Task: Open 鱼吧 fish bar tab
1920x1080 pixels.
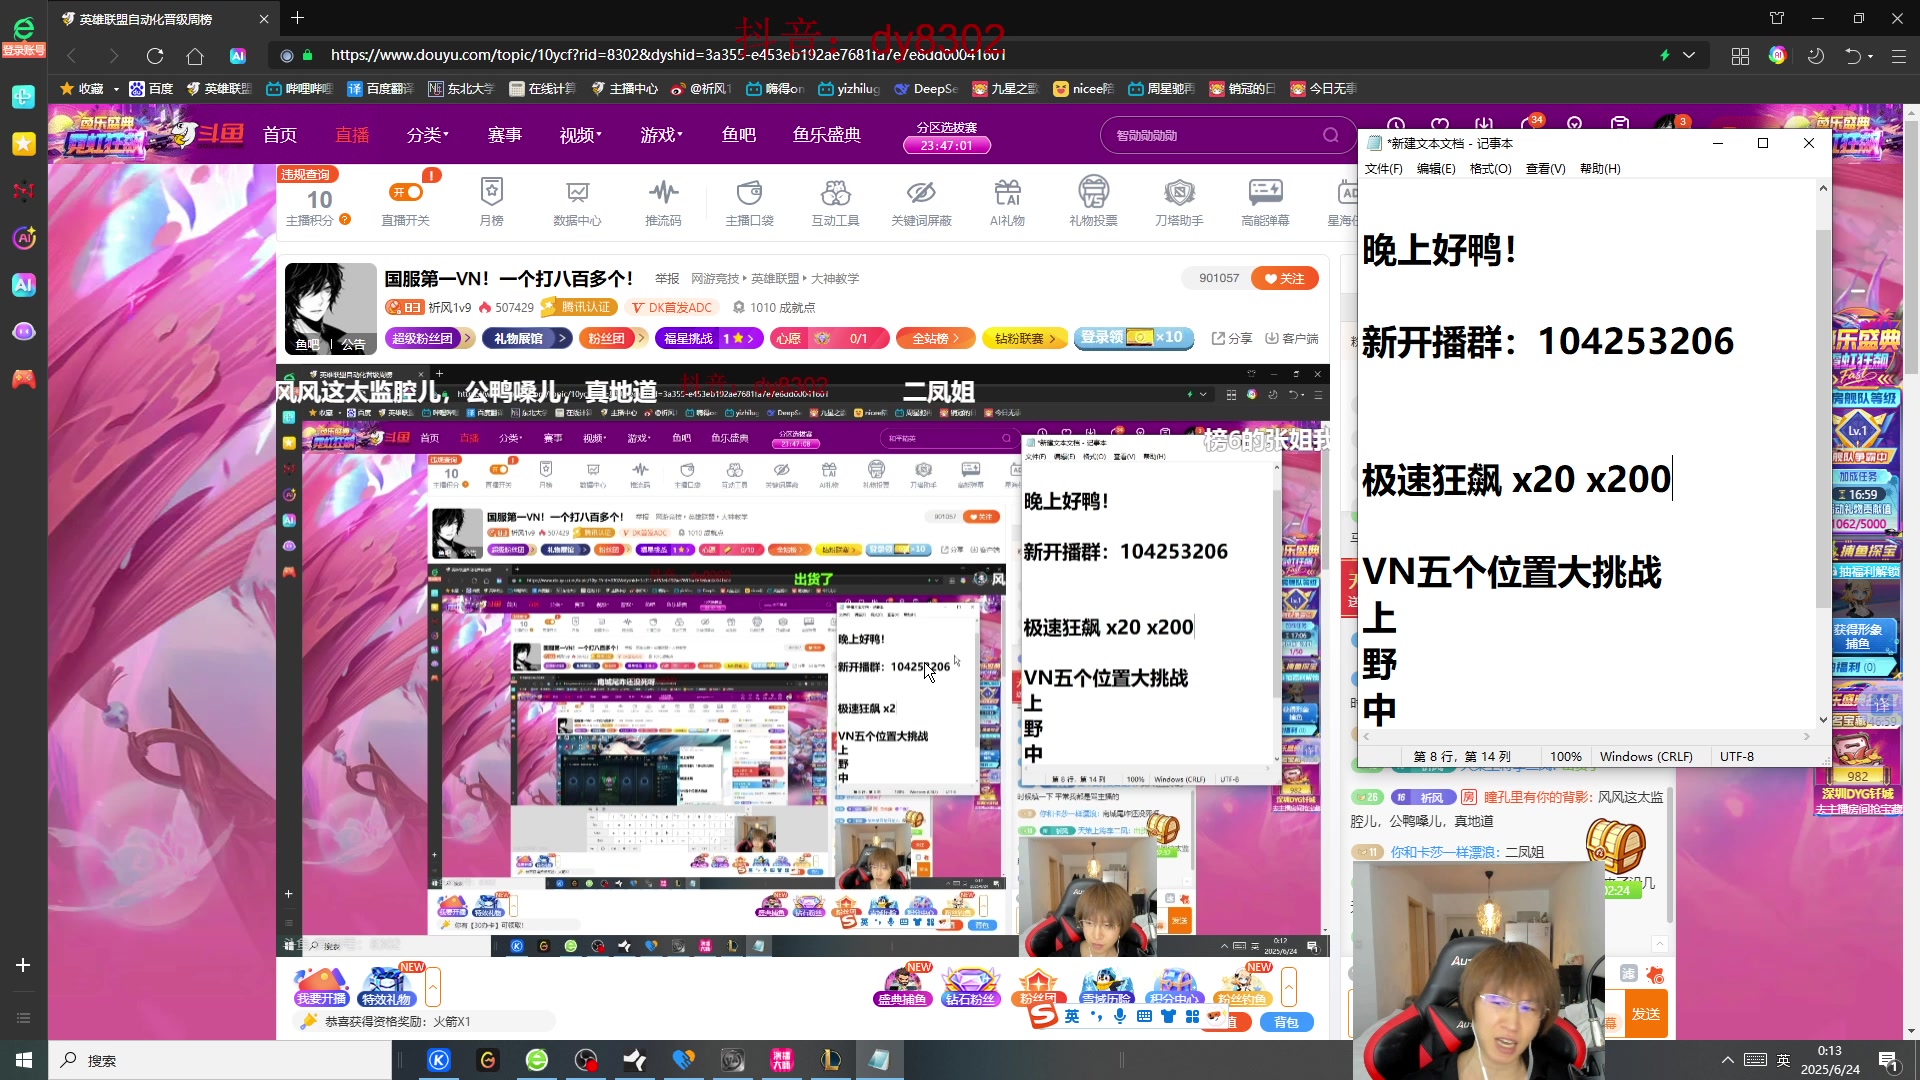Action: point(739,135)
